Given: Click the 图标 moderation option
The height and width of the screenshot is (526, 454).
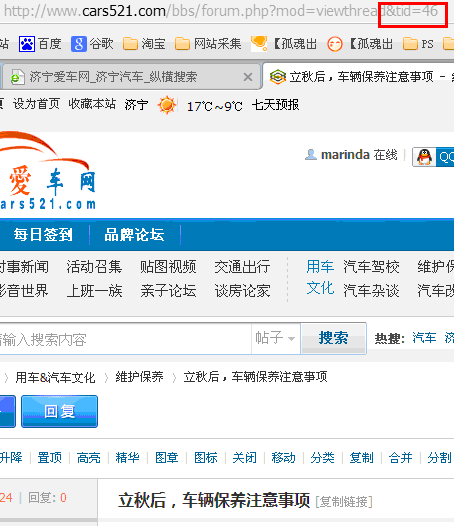Looking at the screenshot, I should pyautogui.click(x=206, y=458).
